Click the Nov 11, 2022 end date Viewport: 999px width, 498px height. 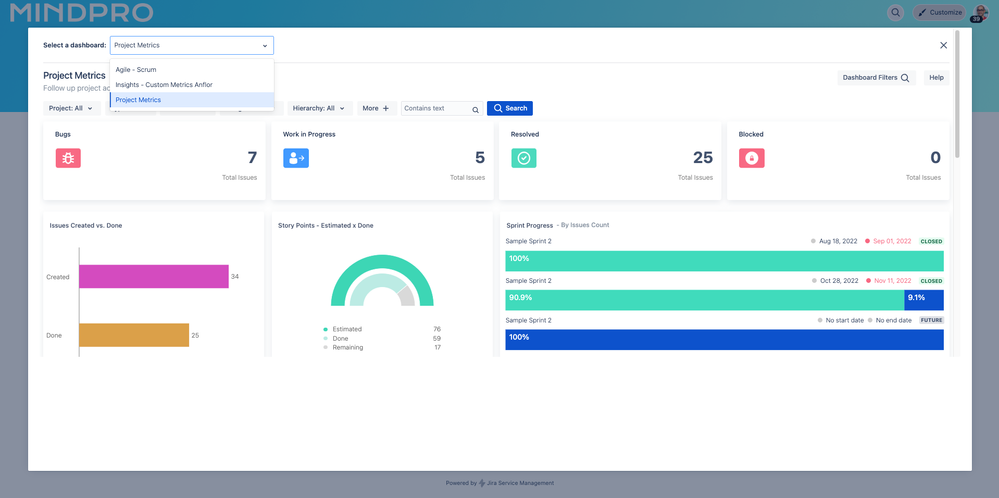(893, 281)
